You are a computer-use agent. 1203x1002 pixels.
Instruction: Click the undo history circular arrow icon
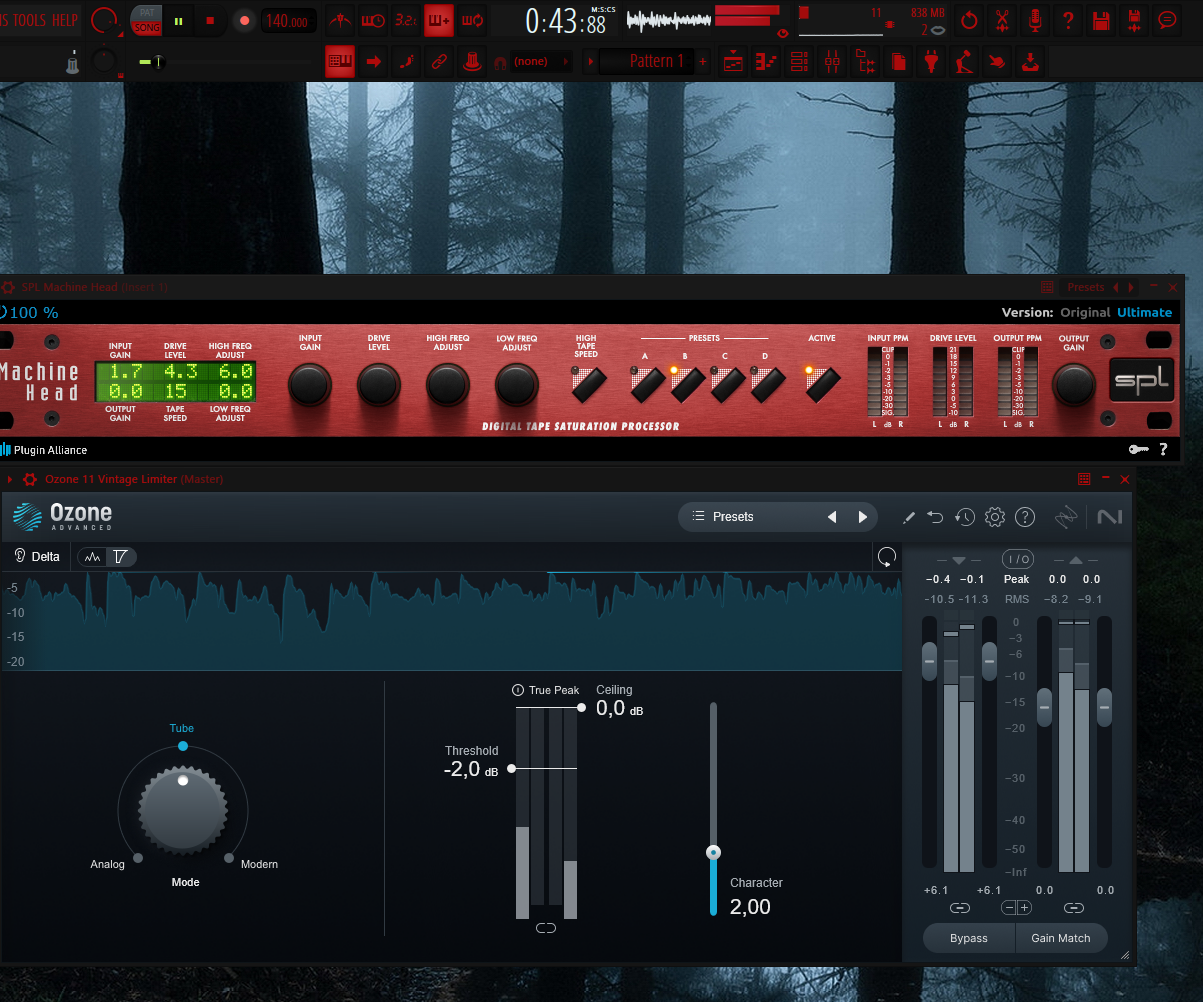[x=969, y=20]
